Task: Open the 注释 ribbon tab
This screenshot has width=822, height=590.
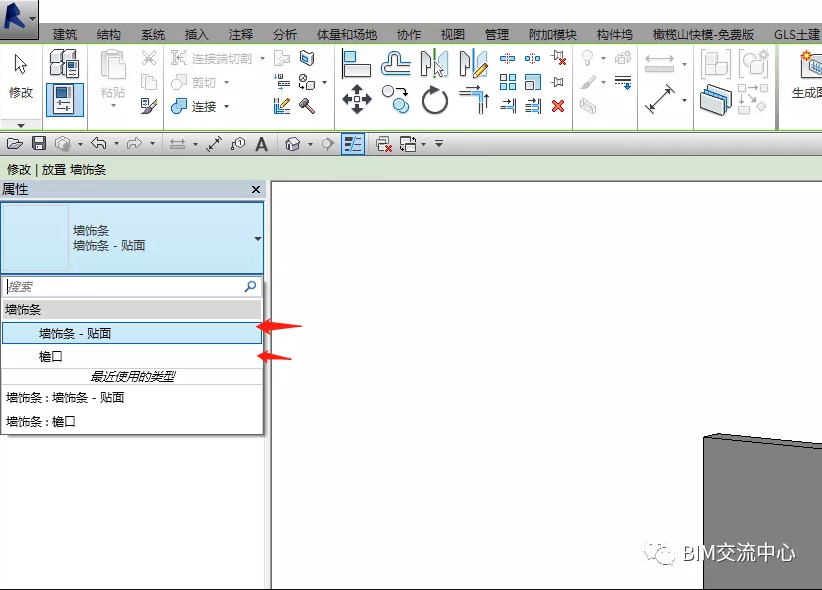Action: tap(241, 35)
